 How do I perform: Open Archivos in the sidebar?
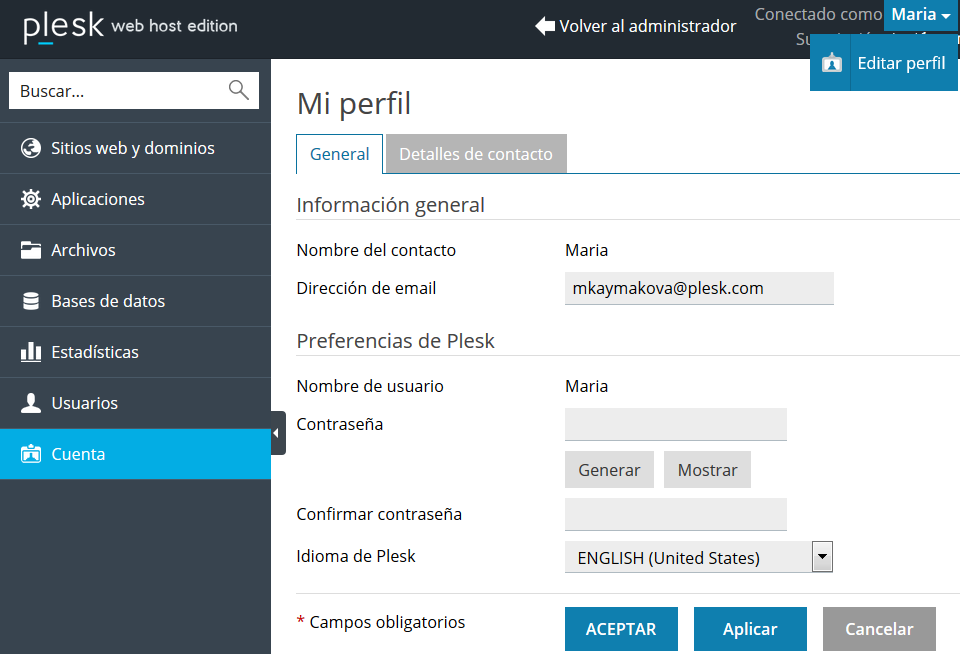click(x=135, y=250)
